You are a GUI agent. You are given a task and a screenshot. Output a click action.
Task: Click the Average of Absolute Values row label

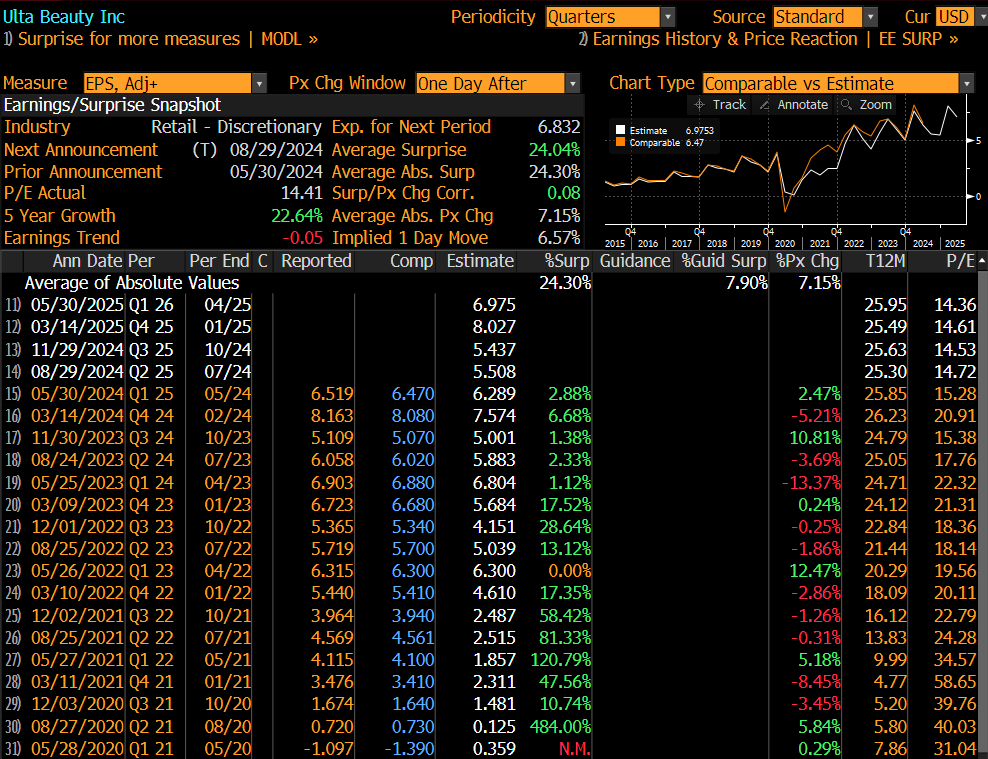(132, 283)
